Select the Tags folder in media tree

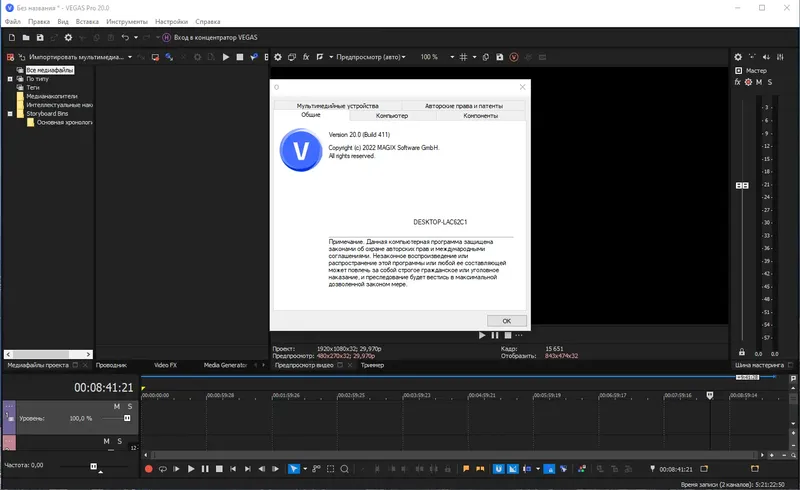(33, 87)
